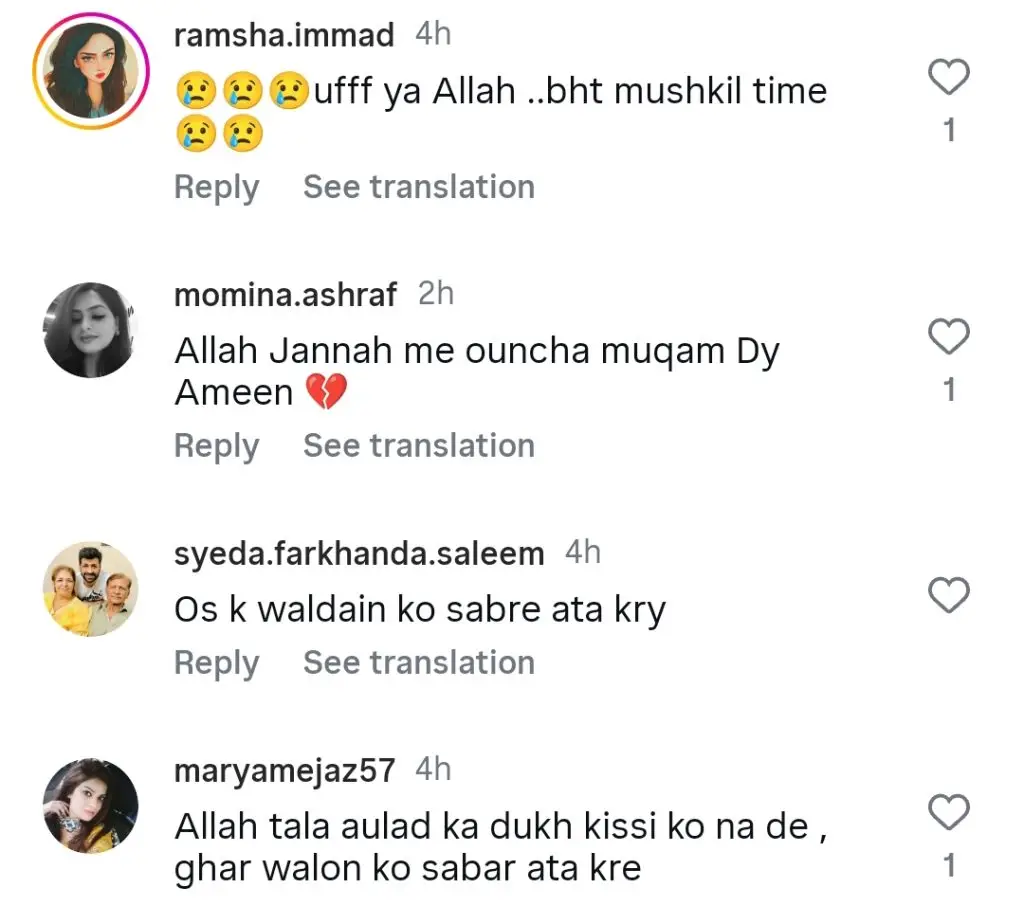Image resolution: width=1024 pixels, height=906 pixels.
Task: Tap heart on syeda.farkhanda.saleem's comment
Action: [949, 596]
